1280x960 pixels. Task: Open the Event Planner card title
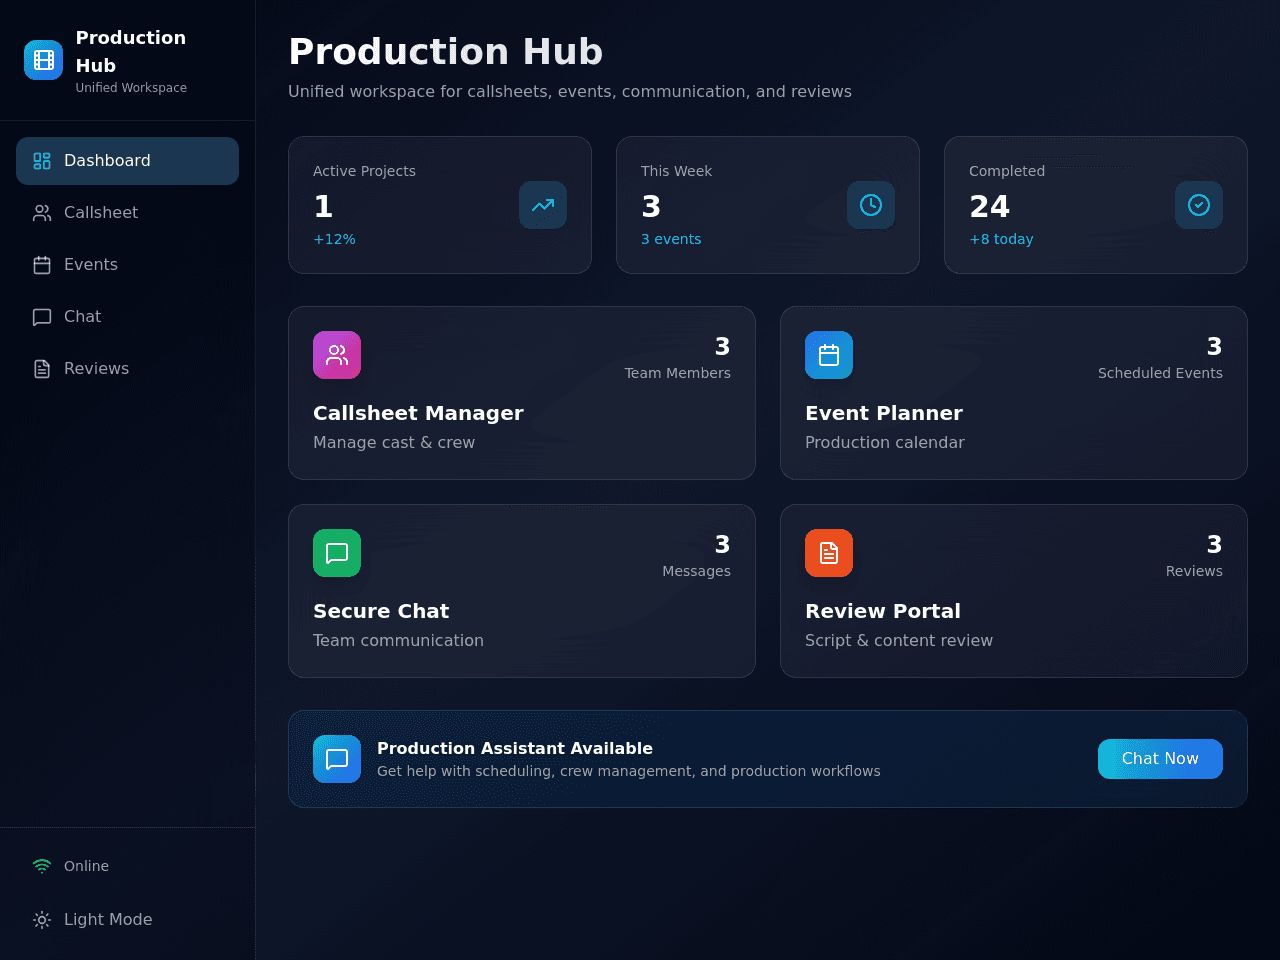click(x=884, y=413)
